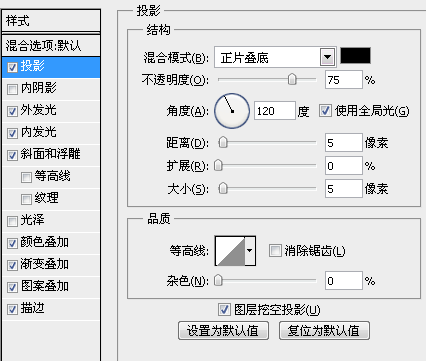Click the 杂色 value field
The image size is (426, 361).
[x=344, y=281]
